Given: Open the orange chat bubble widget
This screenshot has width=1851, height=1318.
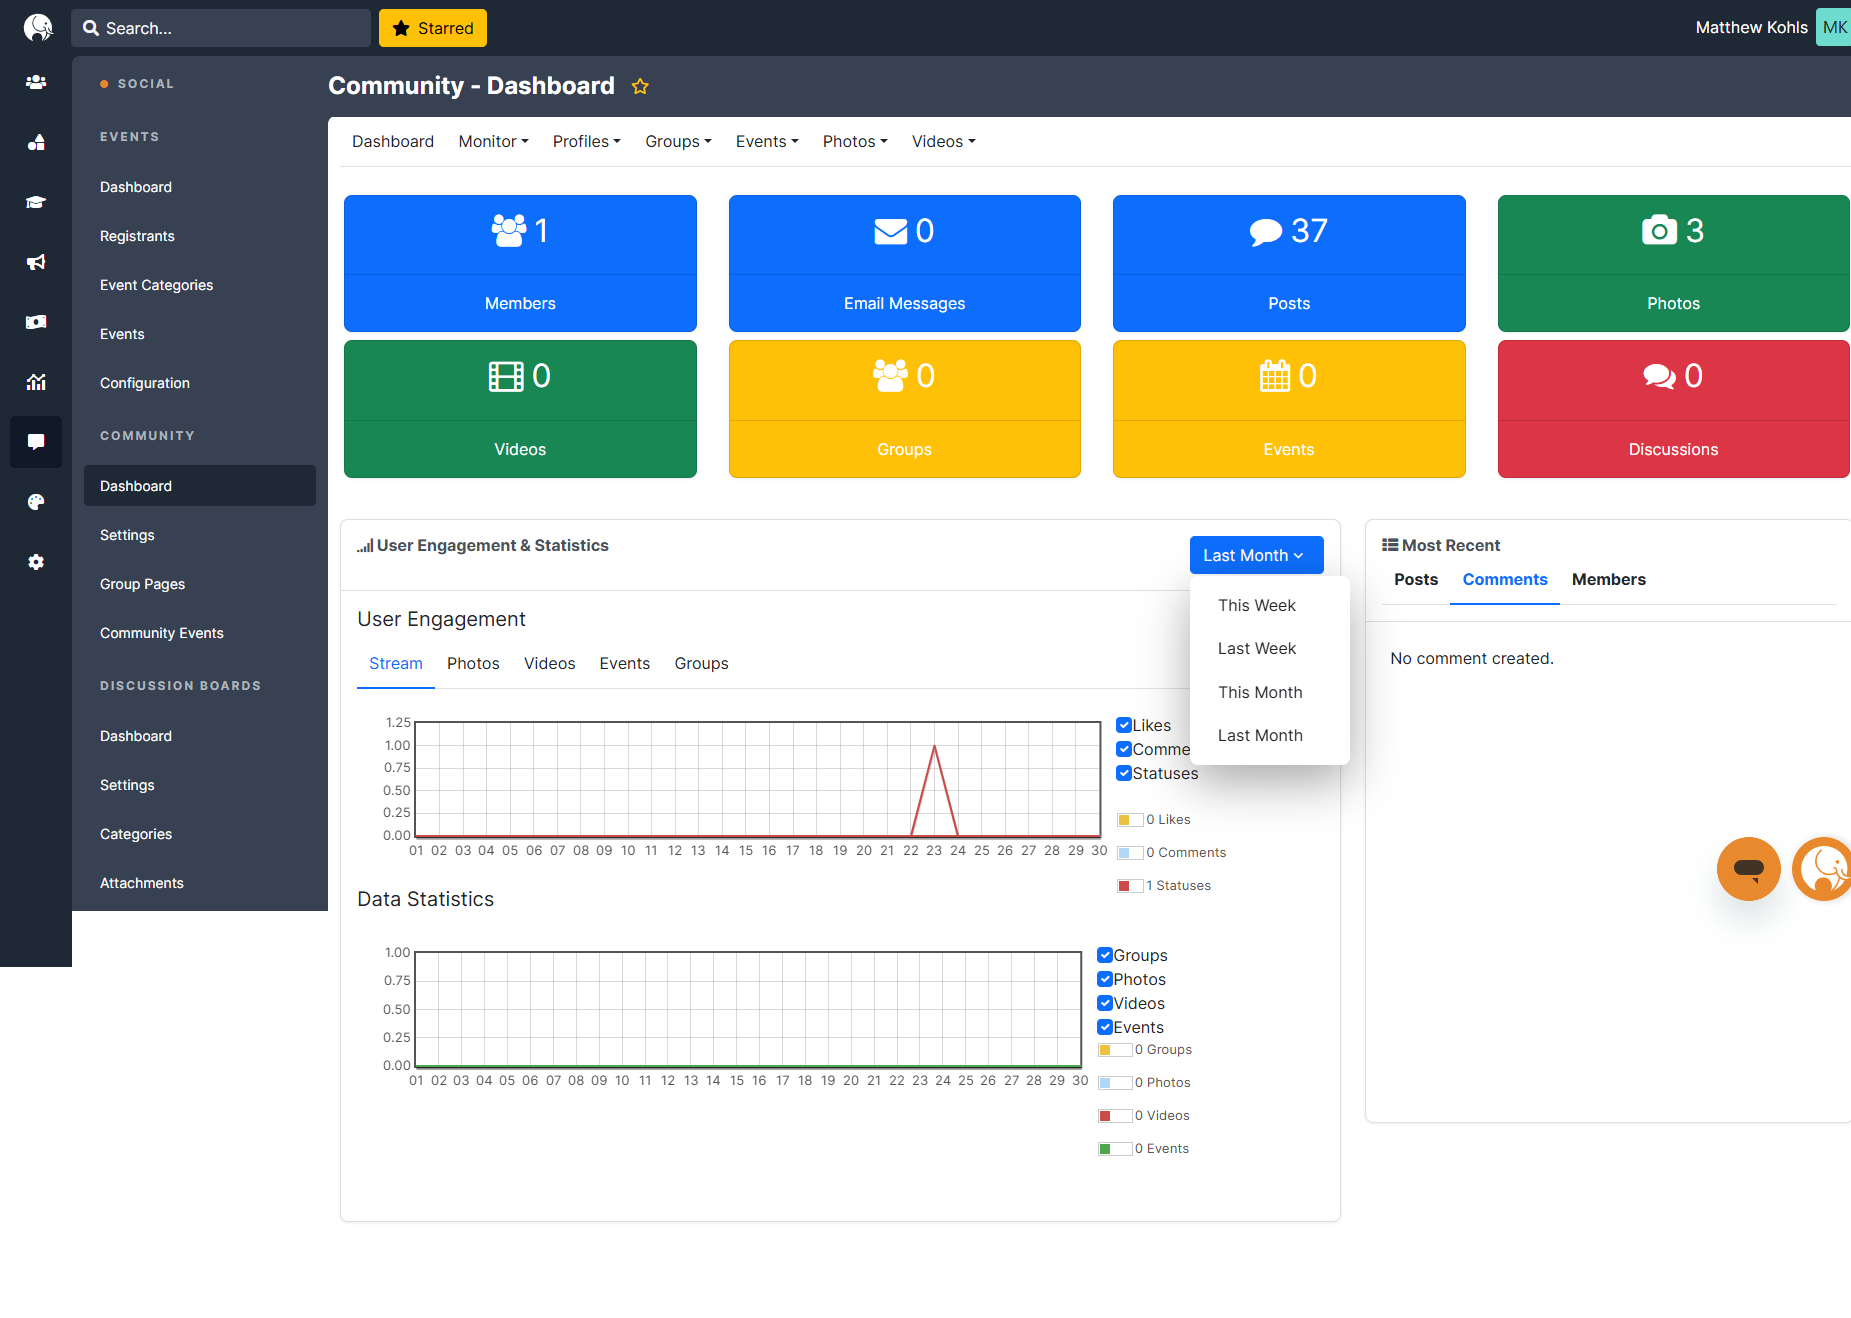Looking at the screenshot, I should coord(1748,868).
